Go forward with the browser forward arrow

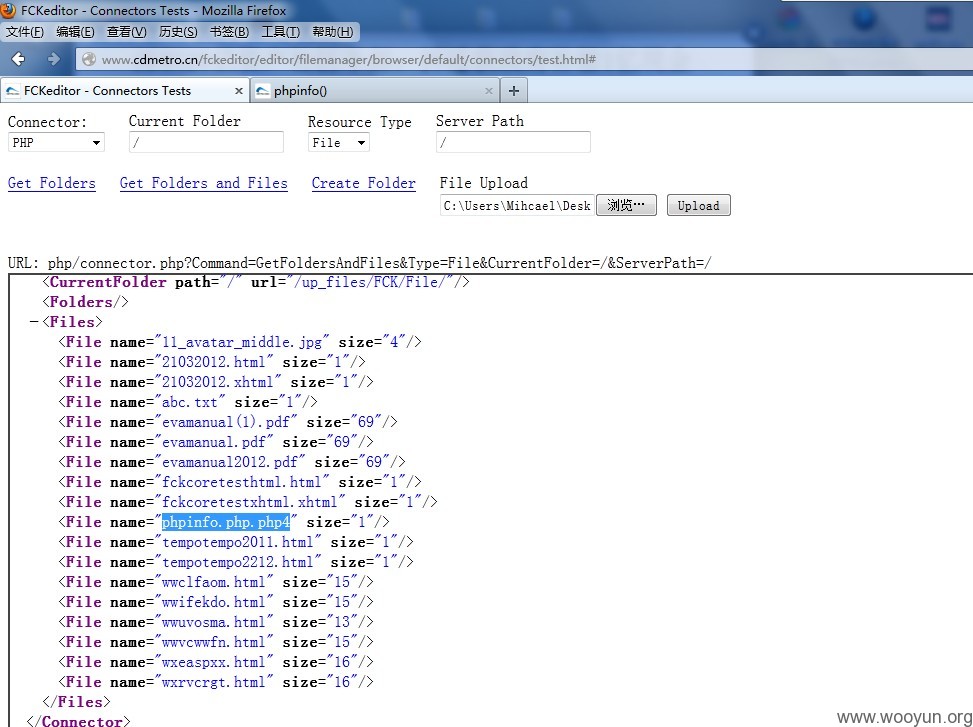(x=53, y=59)
